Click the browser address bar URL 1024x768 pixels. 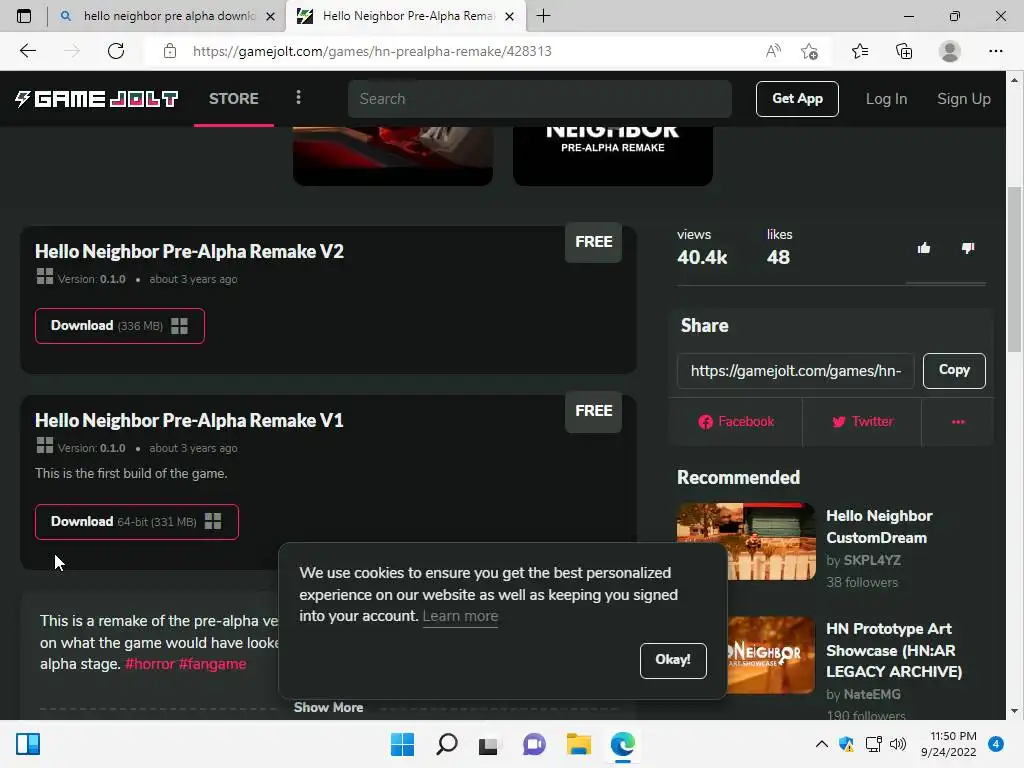click(x=372, y=51)
